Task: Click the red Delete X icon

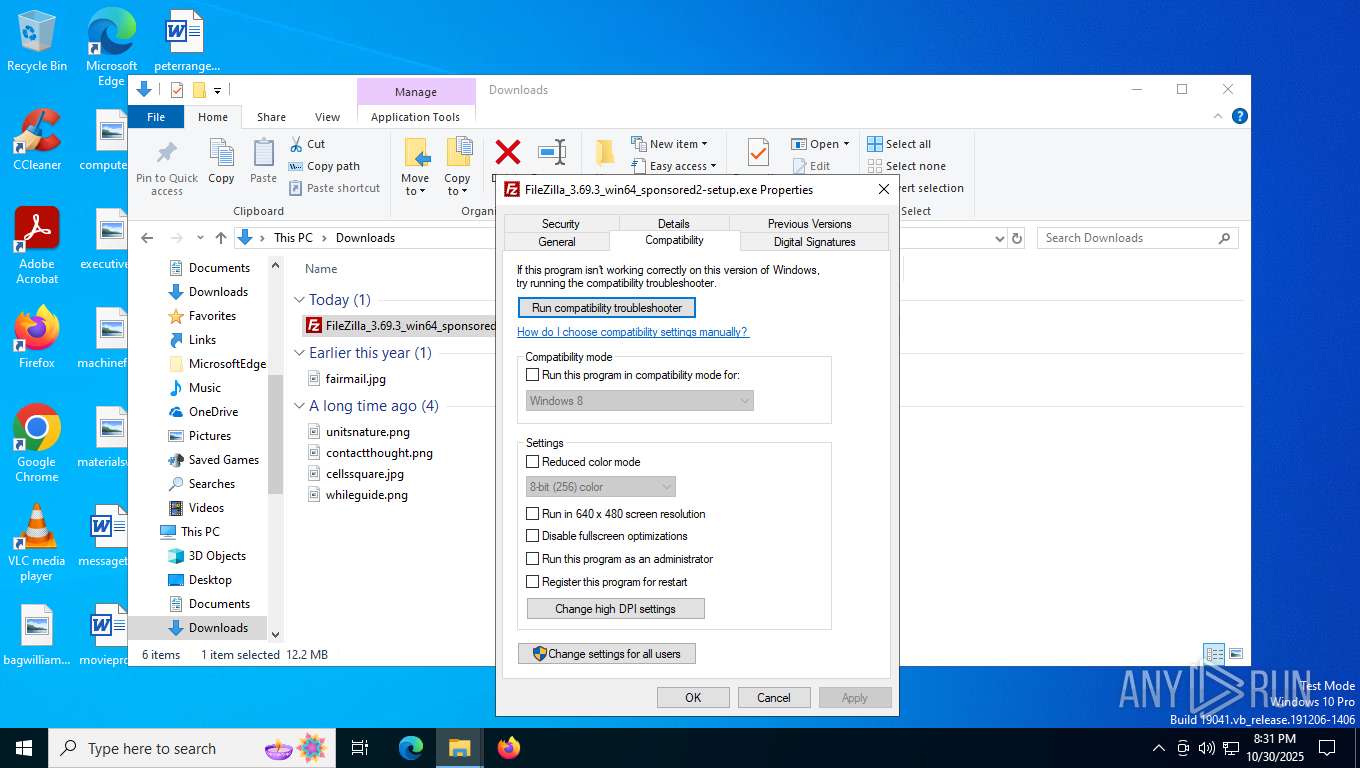Action: 508,152
